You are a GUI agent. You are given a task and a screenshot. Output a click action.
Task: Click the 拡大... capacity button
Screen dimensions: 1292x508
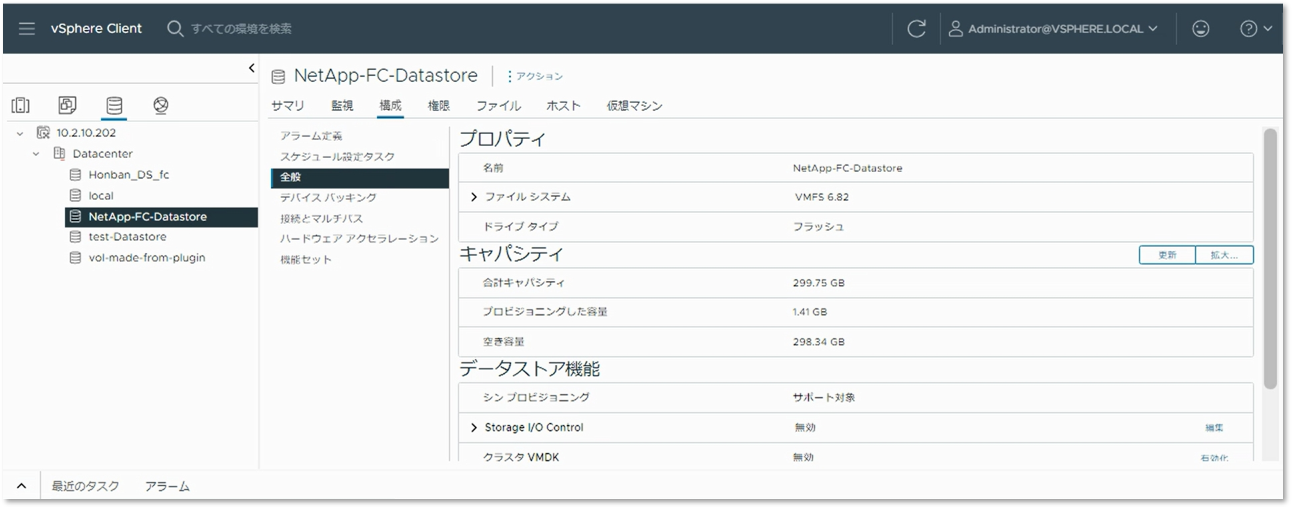tap(1225, 255)
